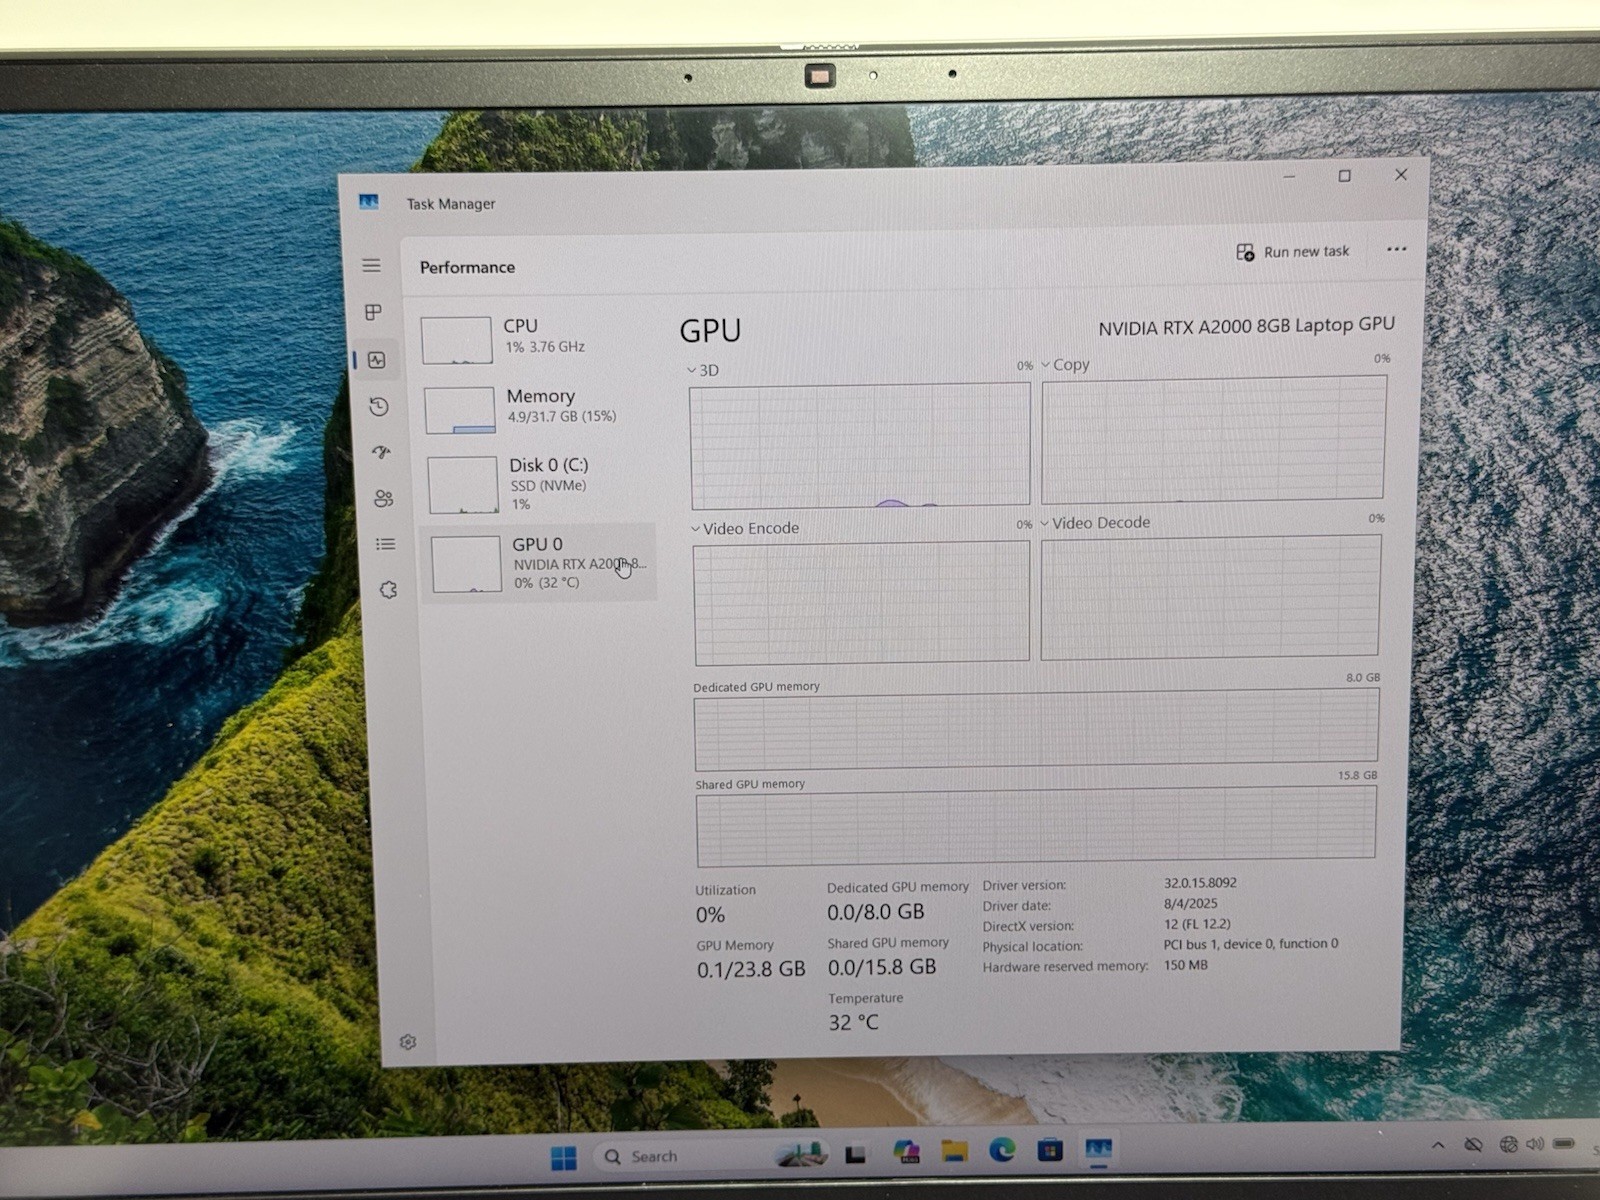Open the network globe tray icon

pyautogui.click(x=1508, y=1144)
